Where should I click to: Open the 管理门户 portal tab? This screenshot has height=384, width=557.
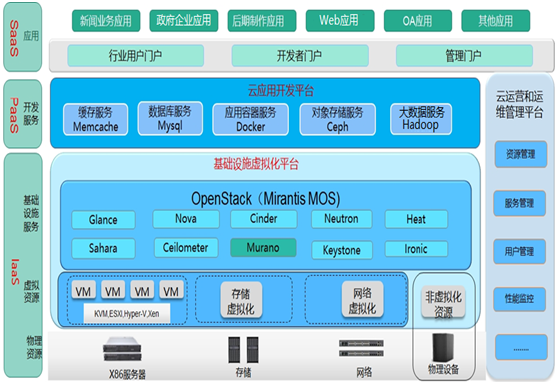[464, 55]
